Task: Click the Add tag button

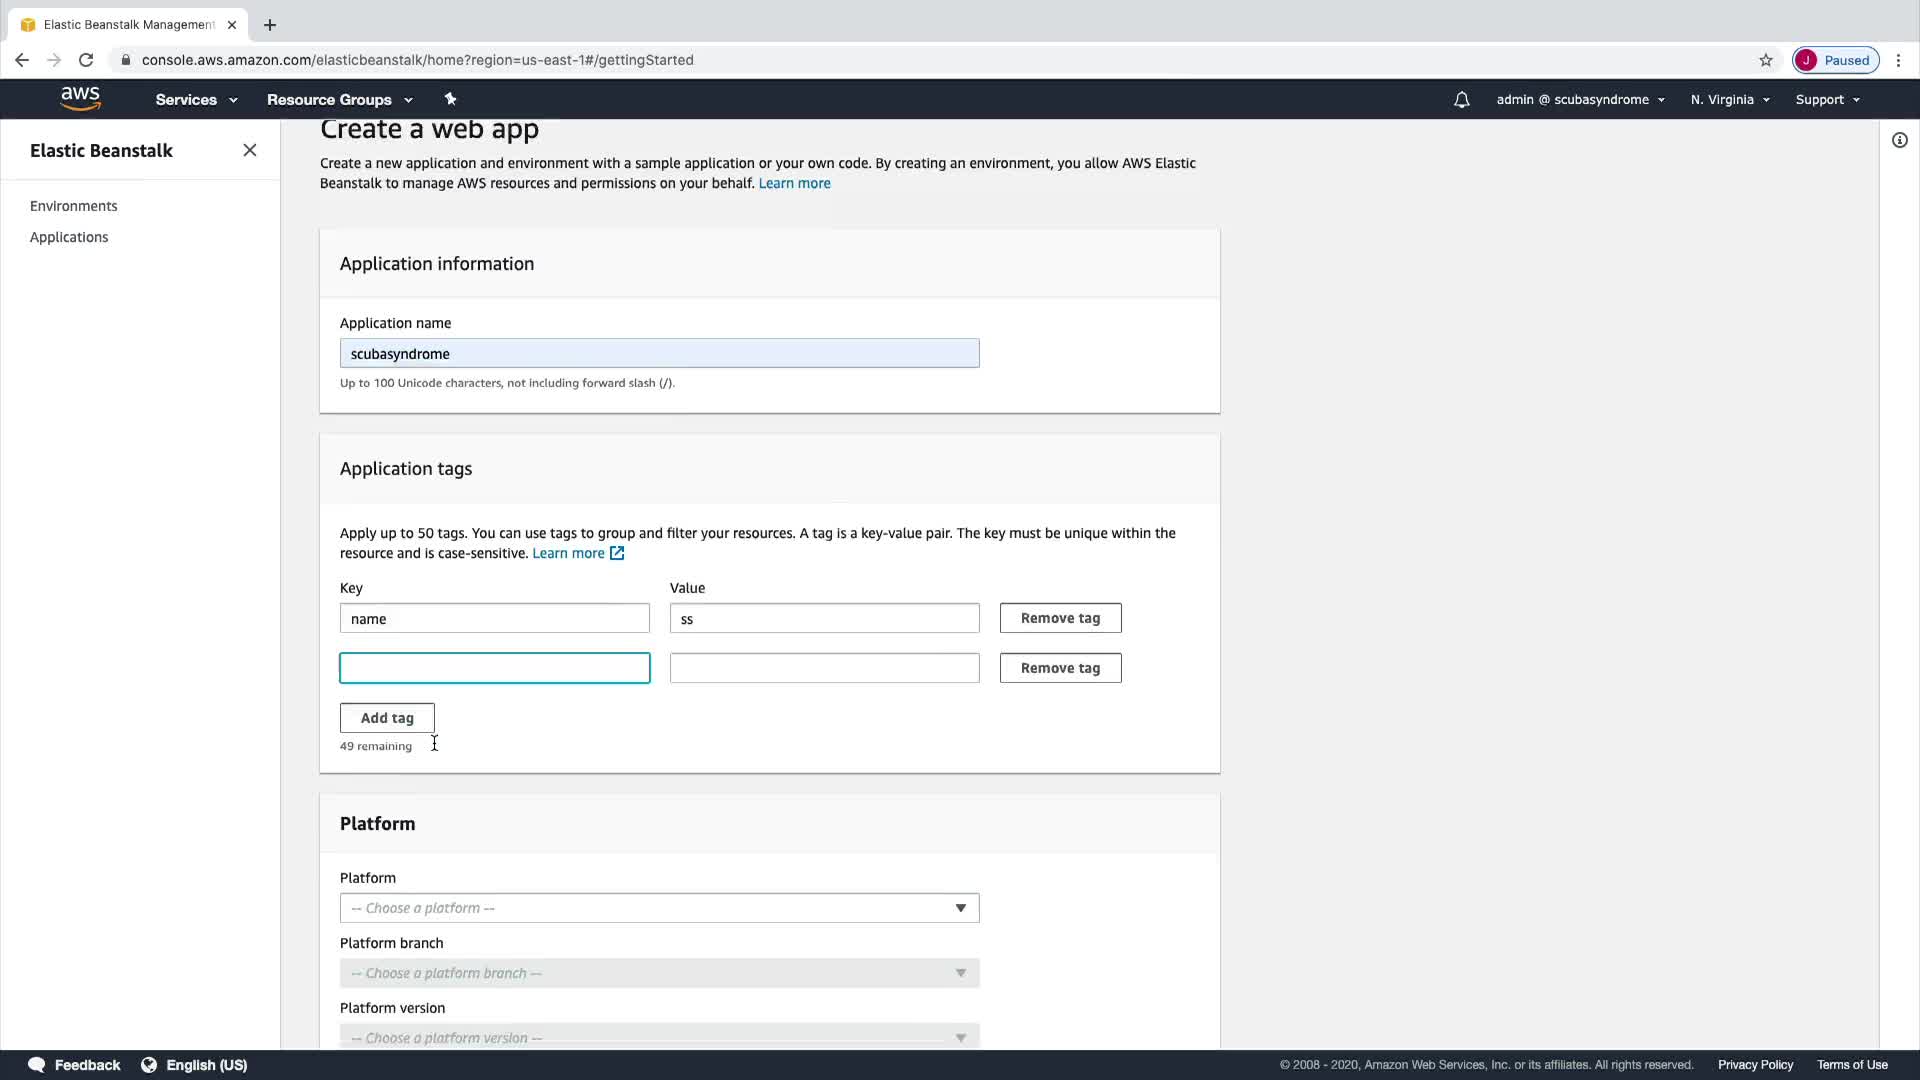Action: click(387, 718)
